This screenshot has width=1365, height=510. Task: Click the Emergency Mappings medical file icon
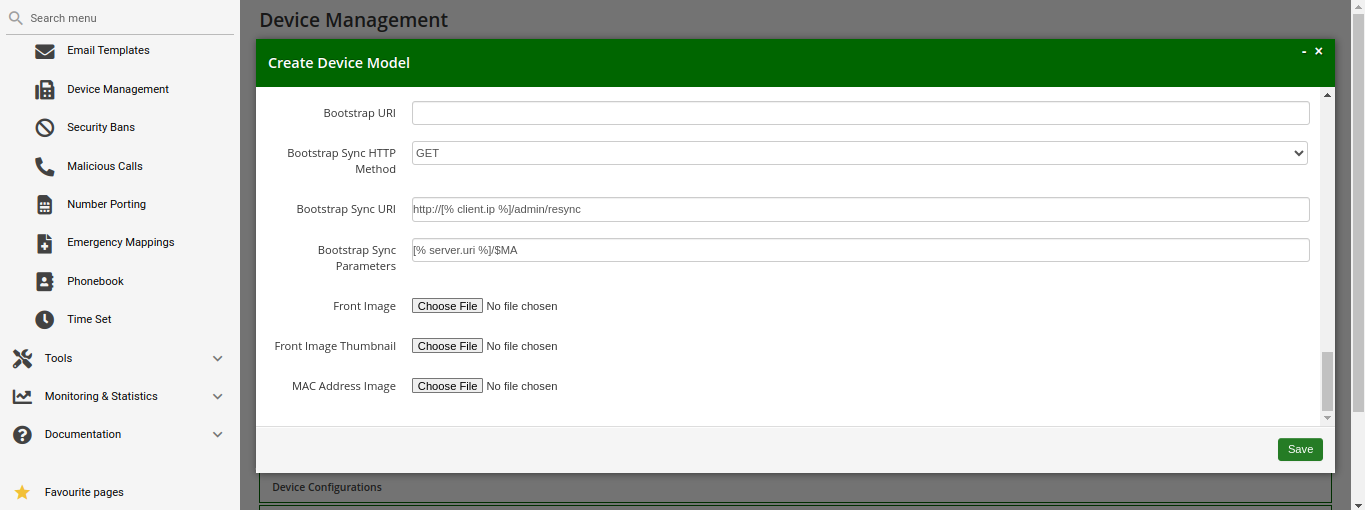(45, 243)
